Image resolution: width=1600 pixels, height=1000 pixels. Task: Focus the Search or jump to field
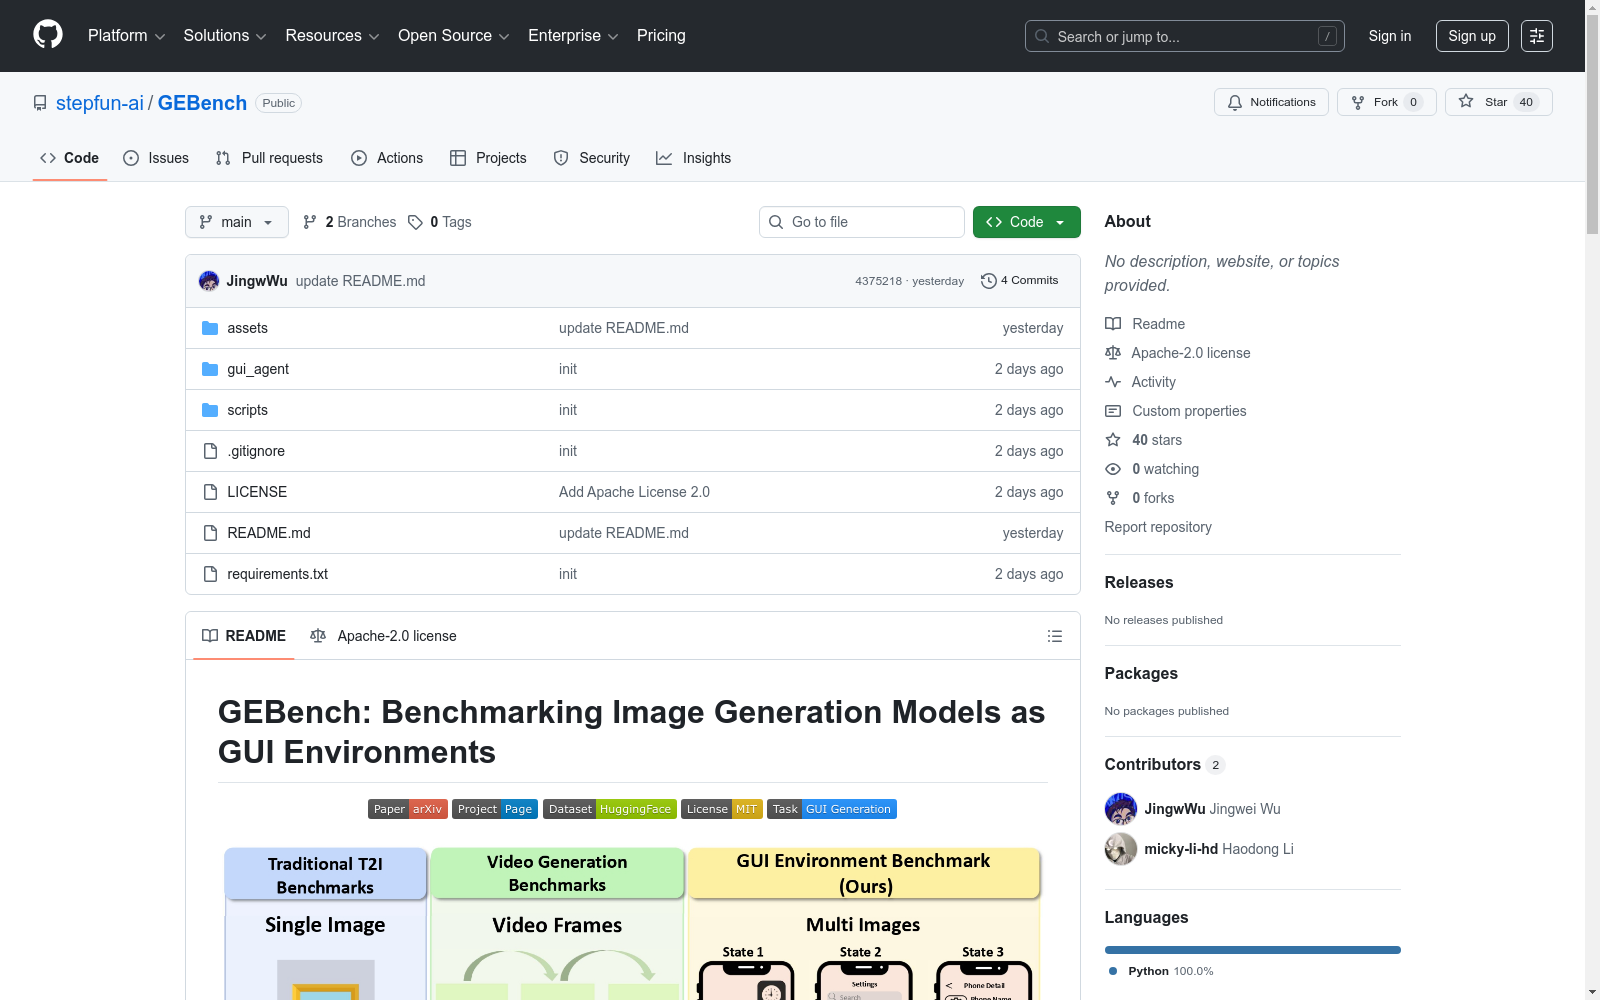1184,36
